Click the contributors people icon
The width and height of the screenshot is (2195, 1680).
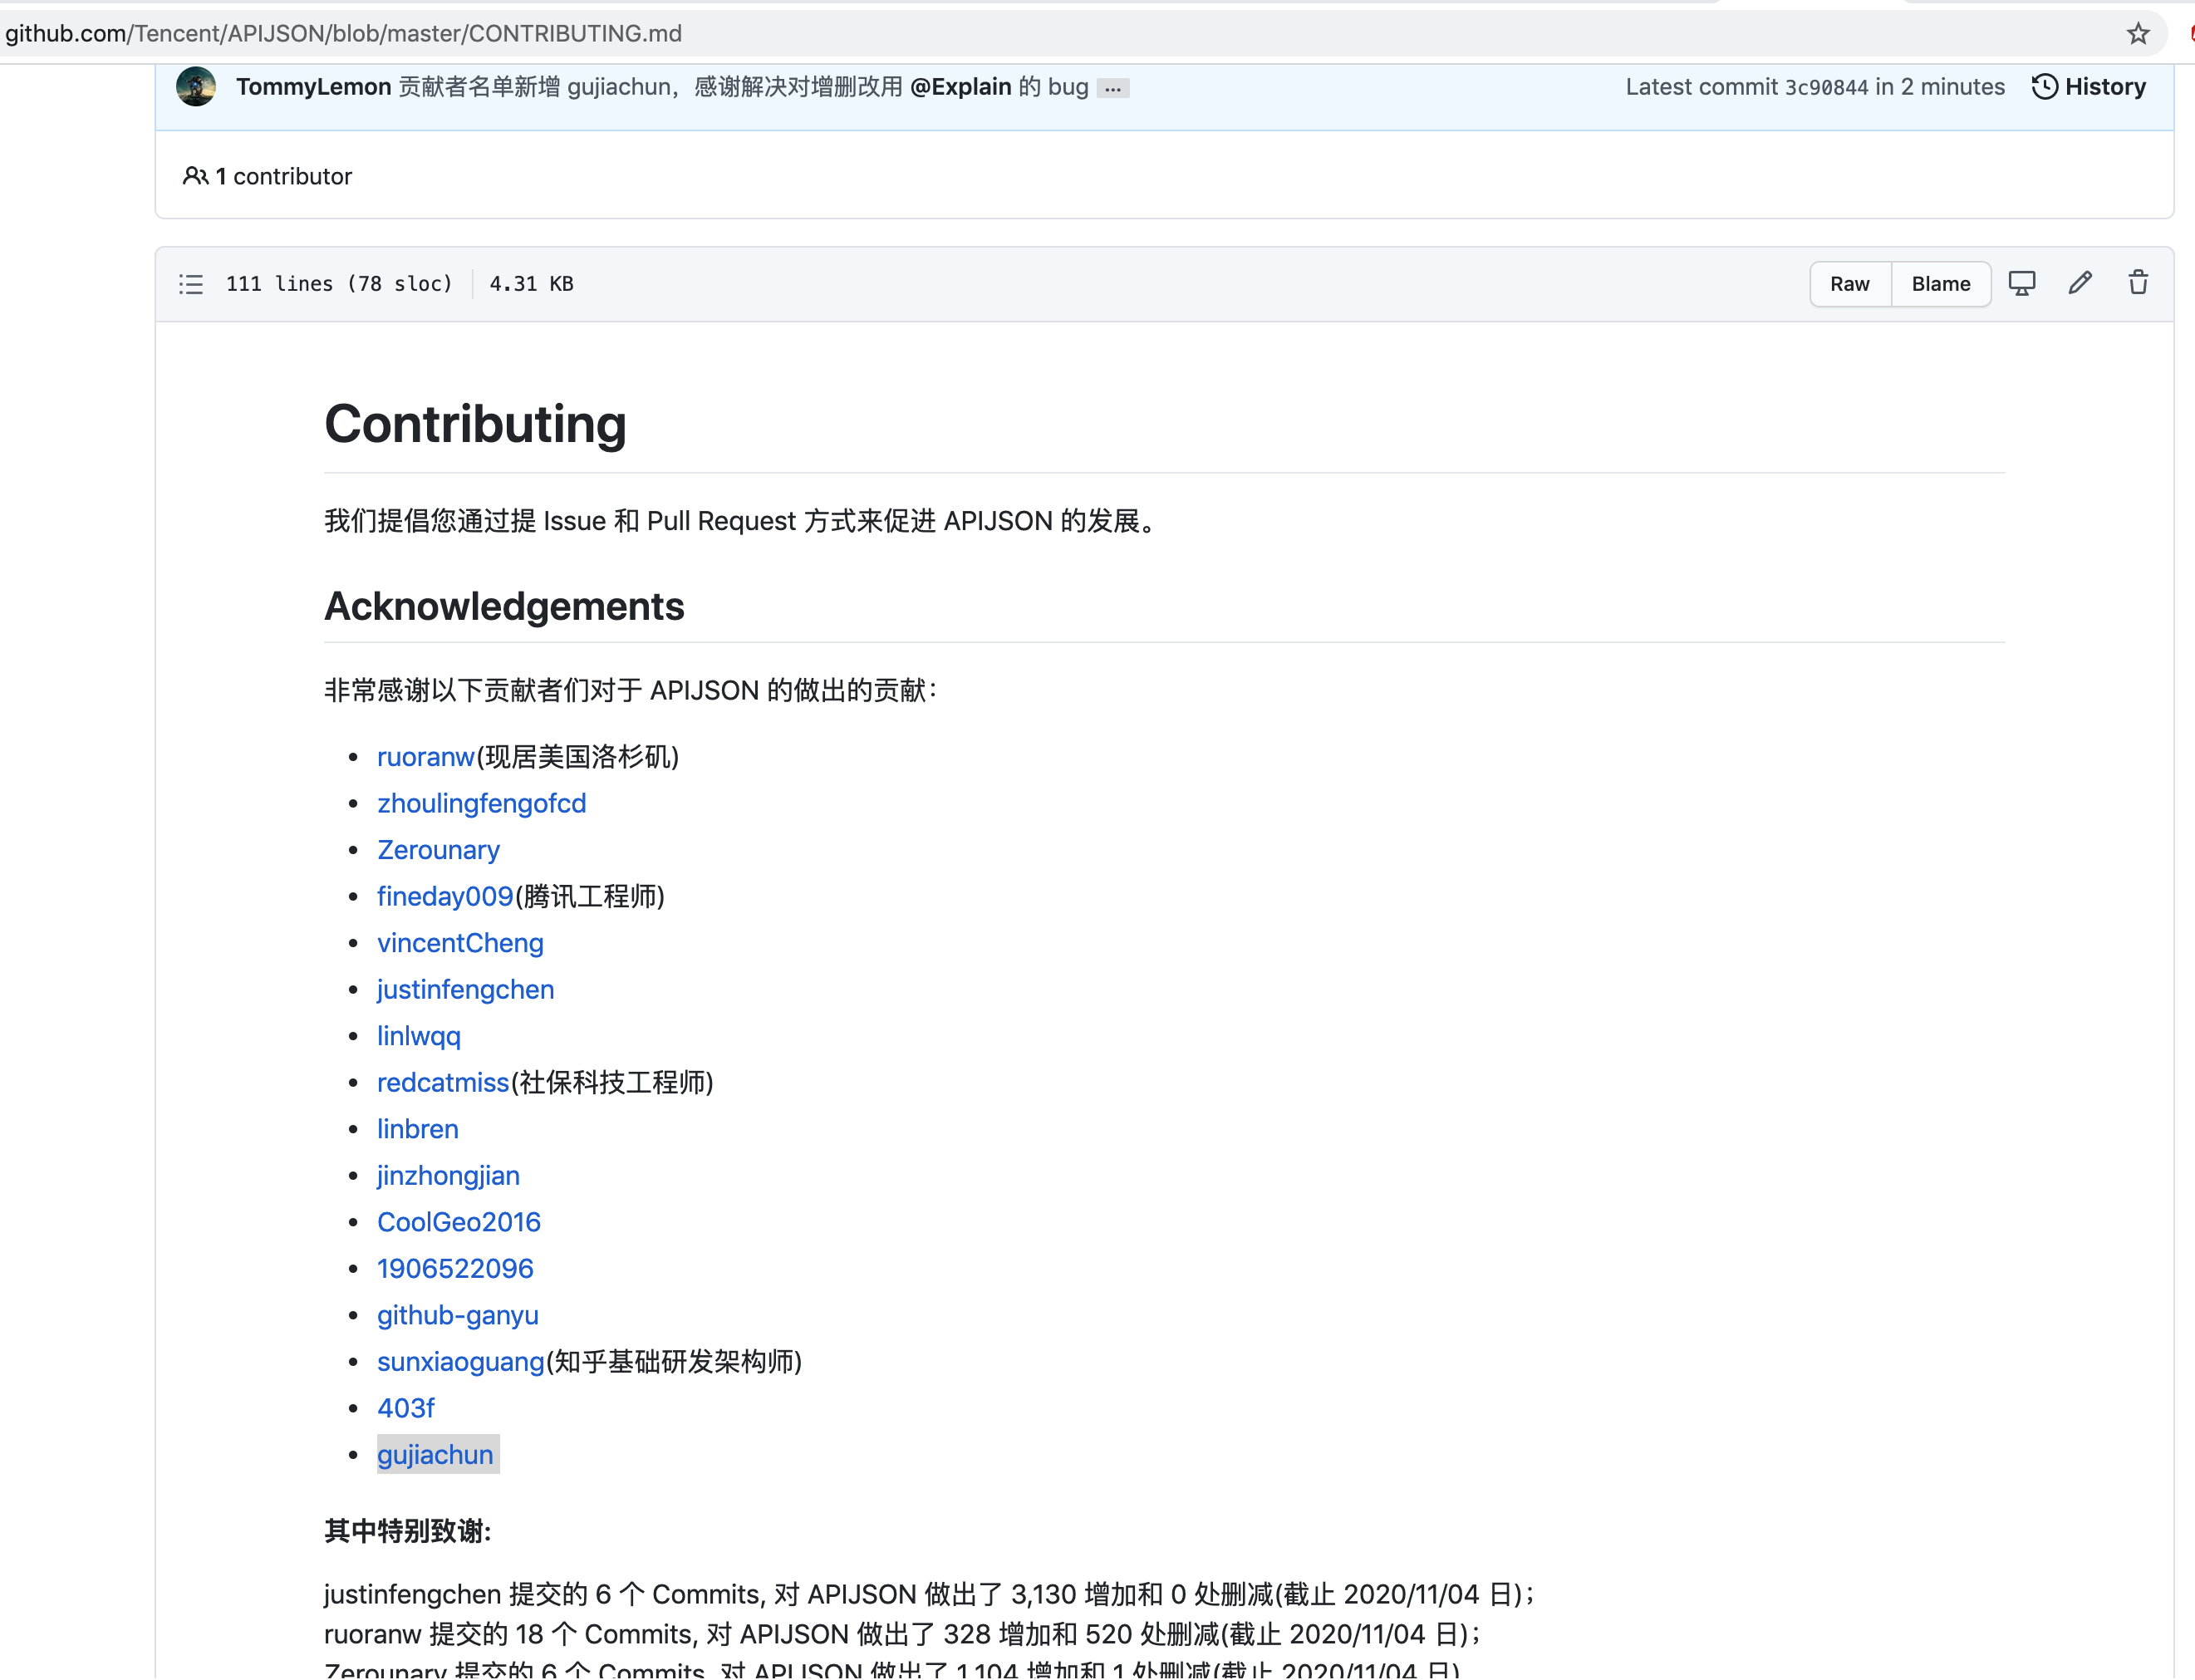point(195,177)
